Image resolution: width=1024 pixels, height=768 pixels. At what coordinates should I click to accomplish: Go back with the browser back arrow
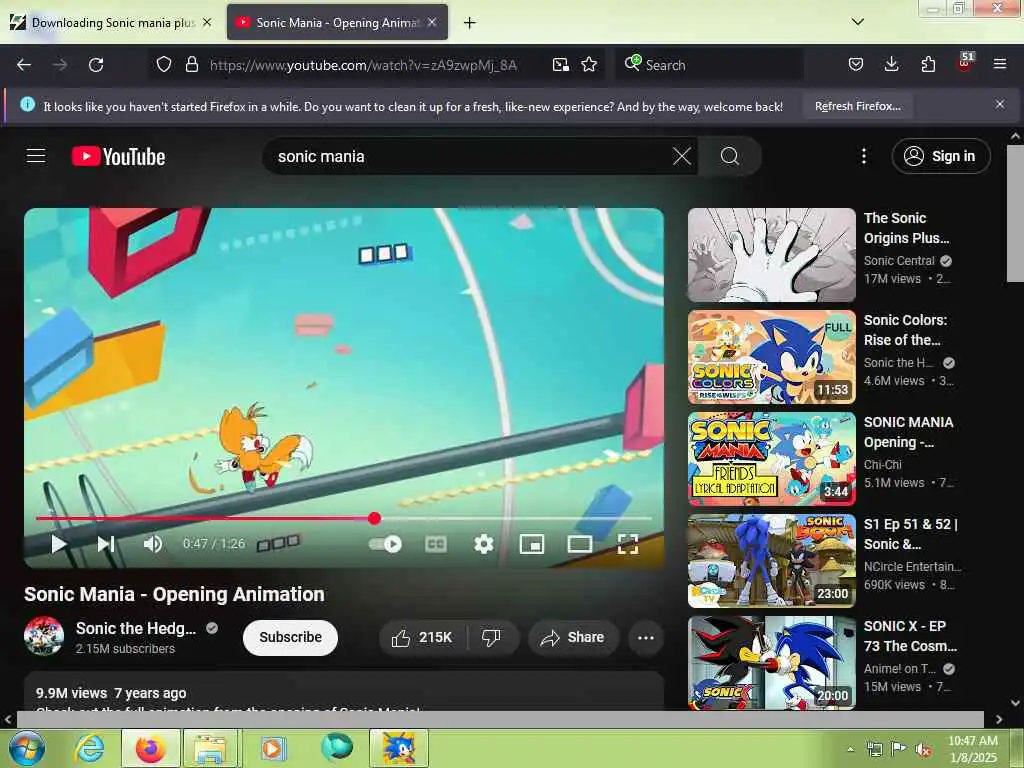tap(24, 65)
